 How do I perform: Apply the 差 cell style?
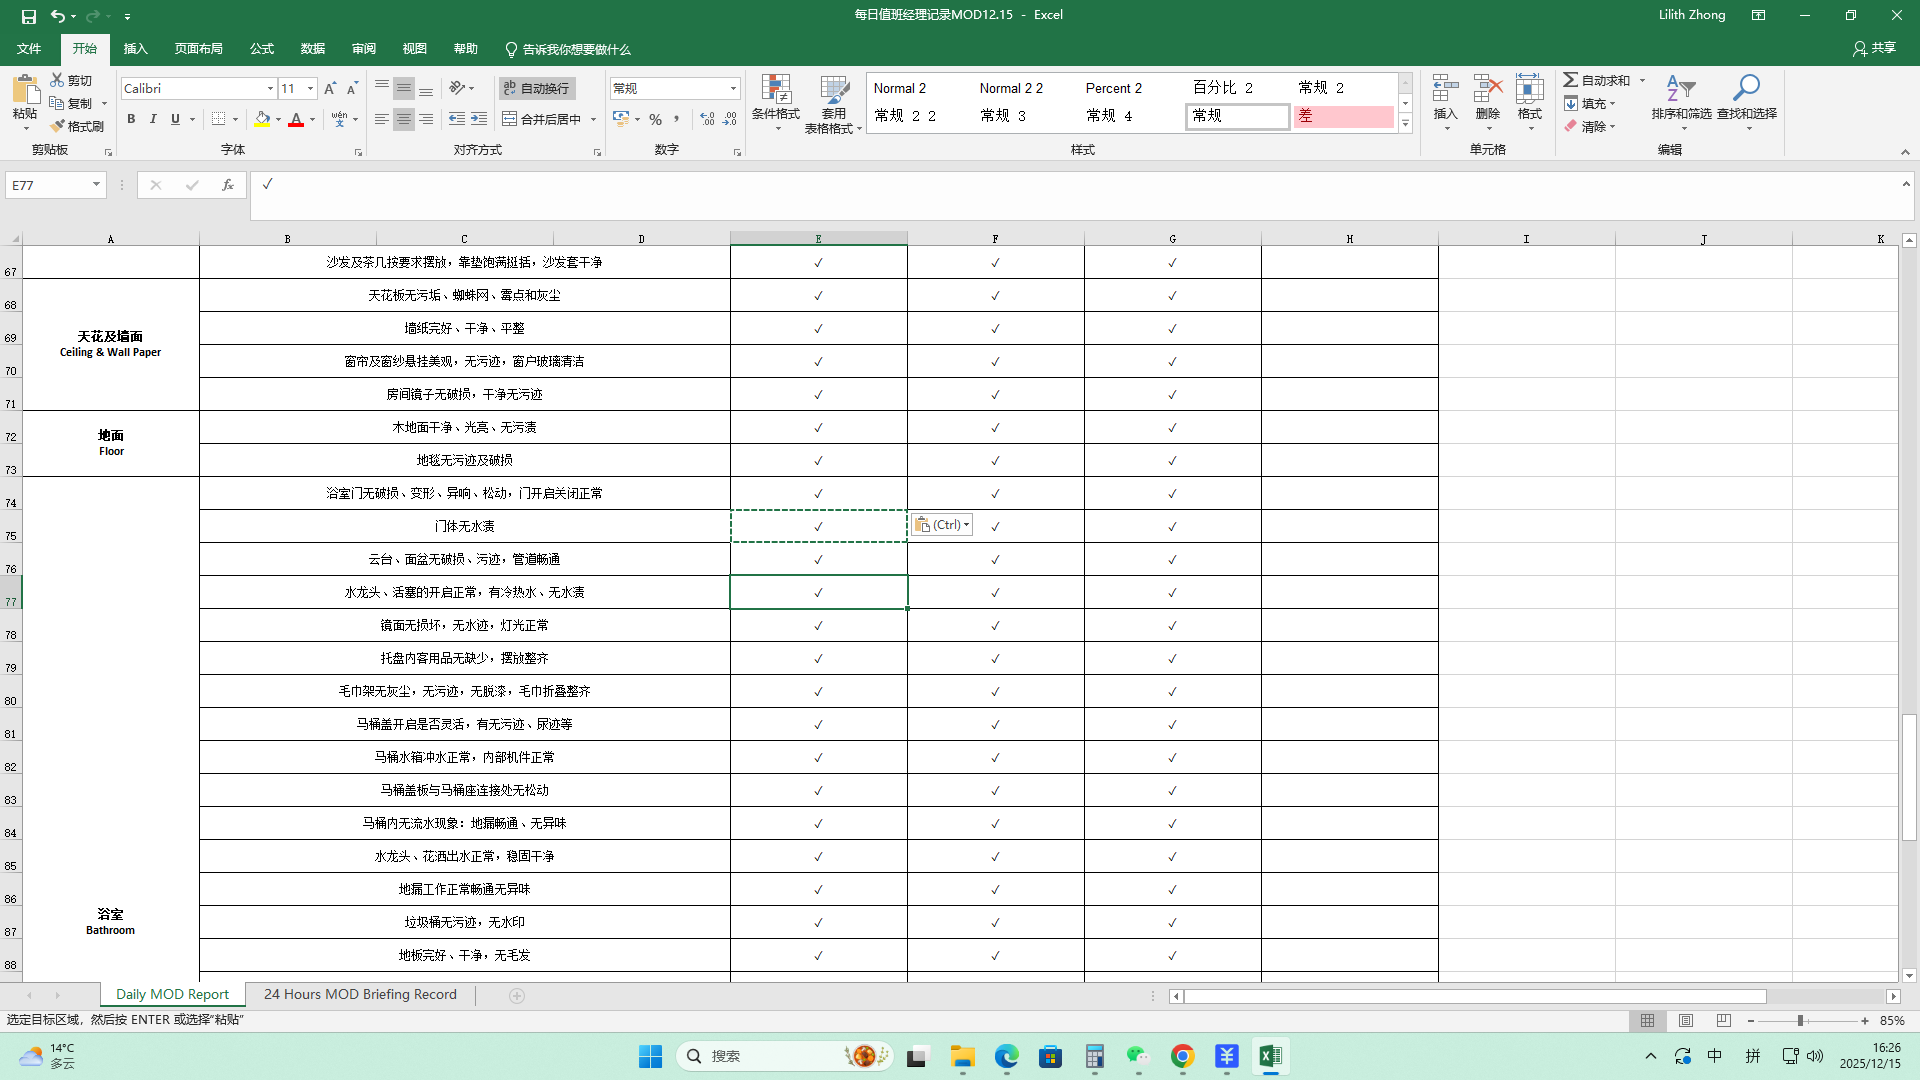pyautogui.click(x=1343, y=116)
